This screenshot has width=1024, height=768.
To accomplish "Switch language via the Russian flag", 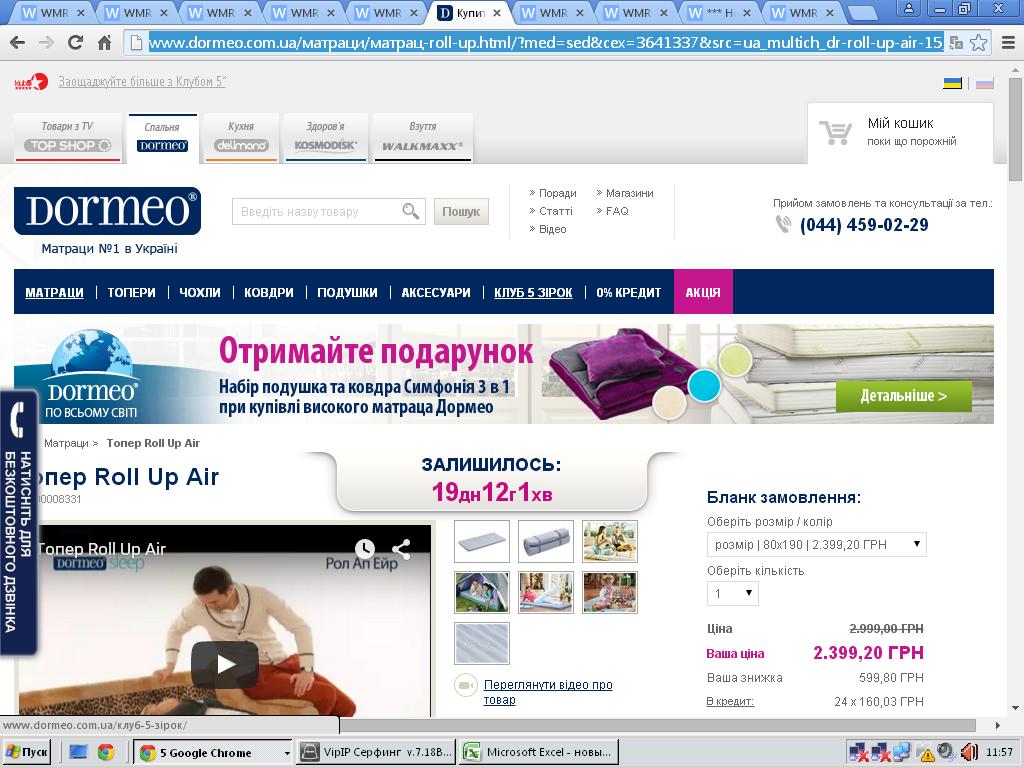I will 984,83.
